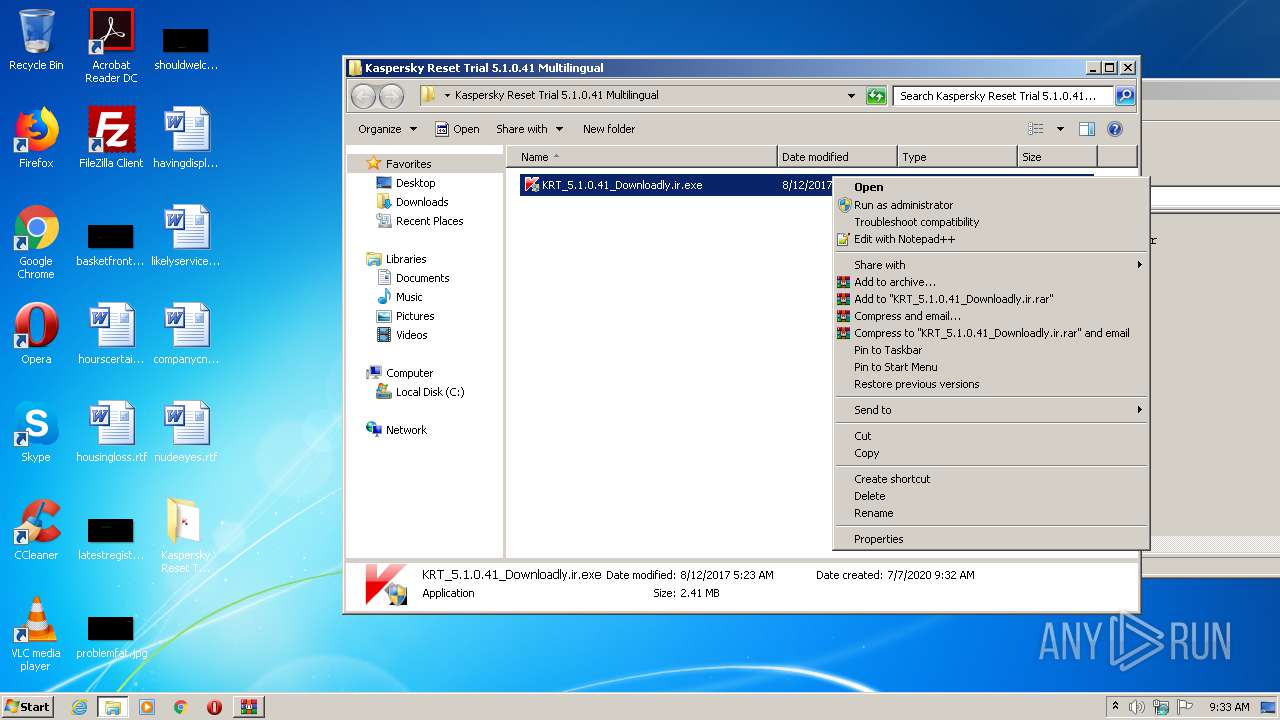Click New folder toolbar button
Viewport: 1280px width, 720px height.
pos(609,129)
